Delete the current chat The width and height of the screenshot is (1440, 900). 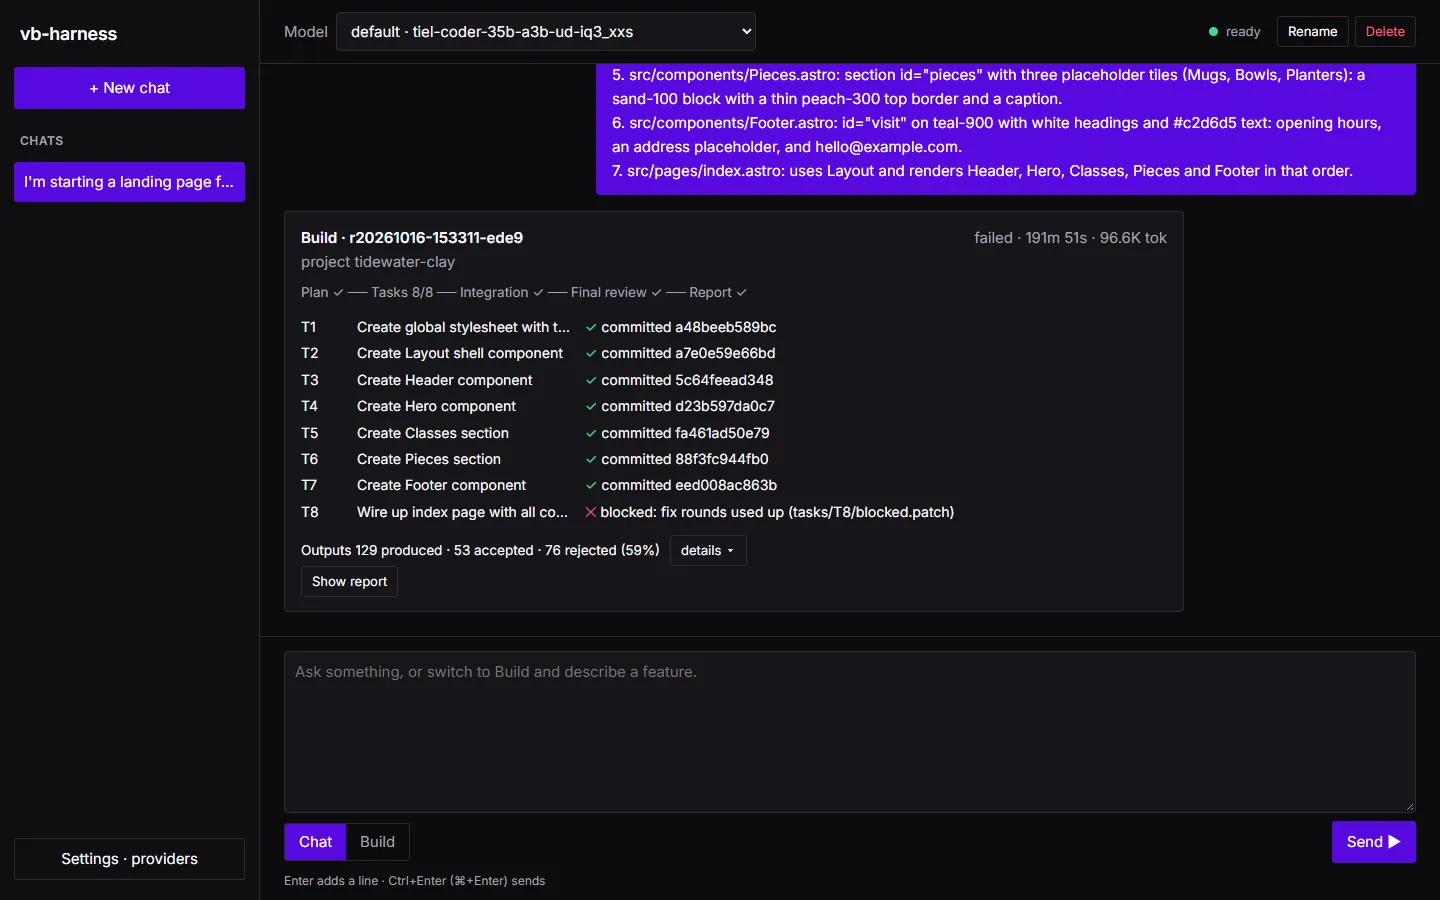coord(1385,32)
